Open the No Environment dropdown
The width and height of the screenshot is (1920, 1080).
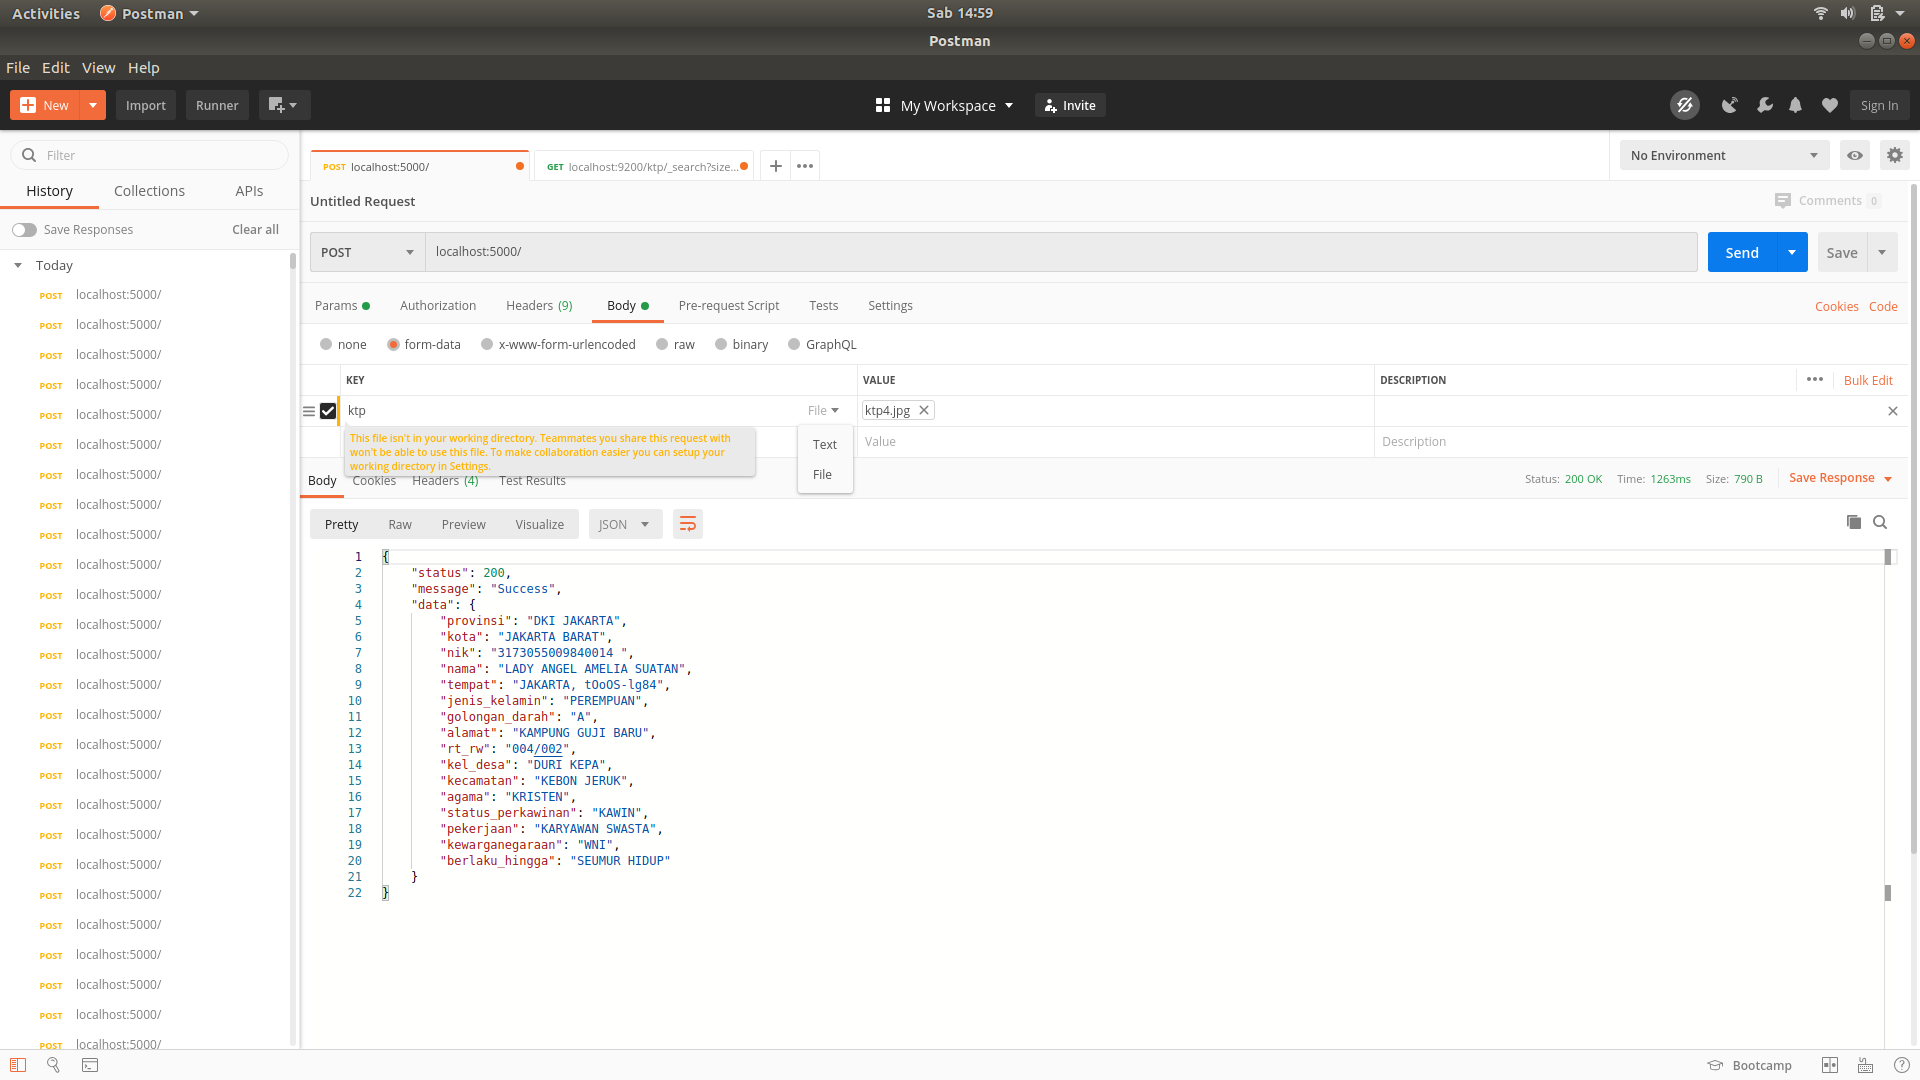[x=1723, y=155]
